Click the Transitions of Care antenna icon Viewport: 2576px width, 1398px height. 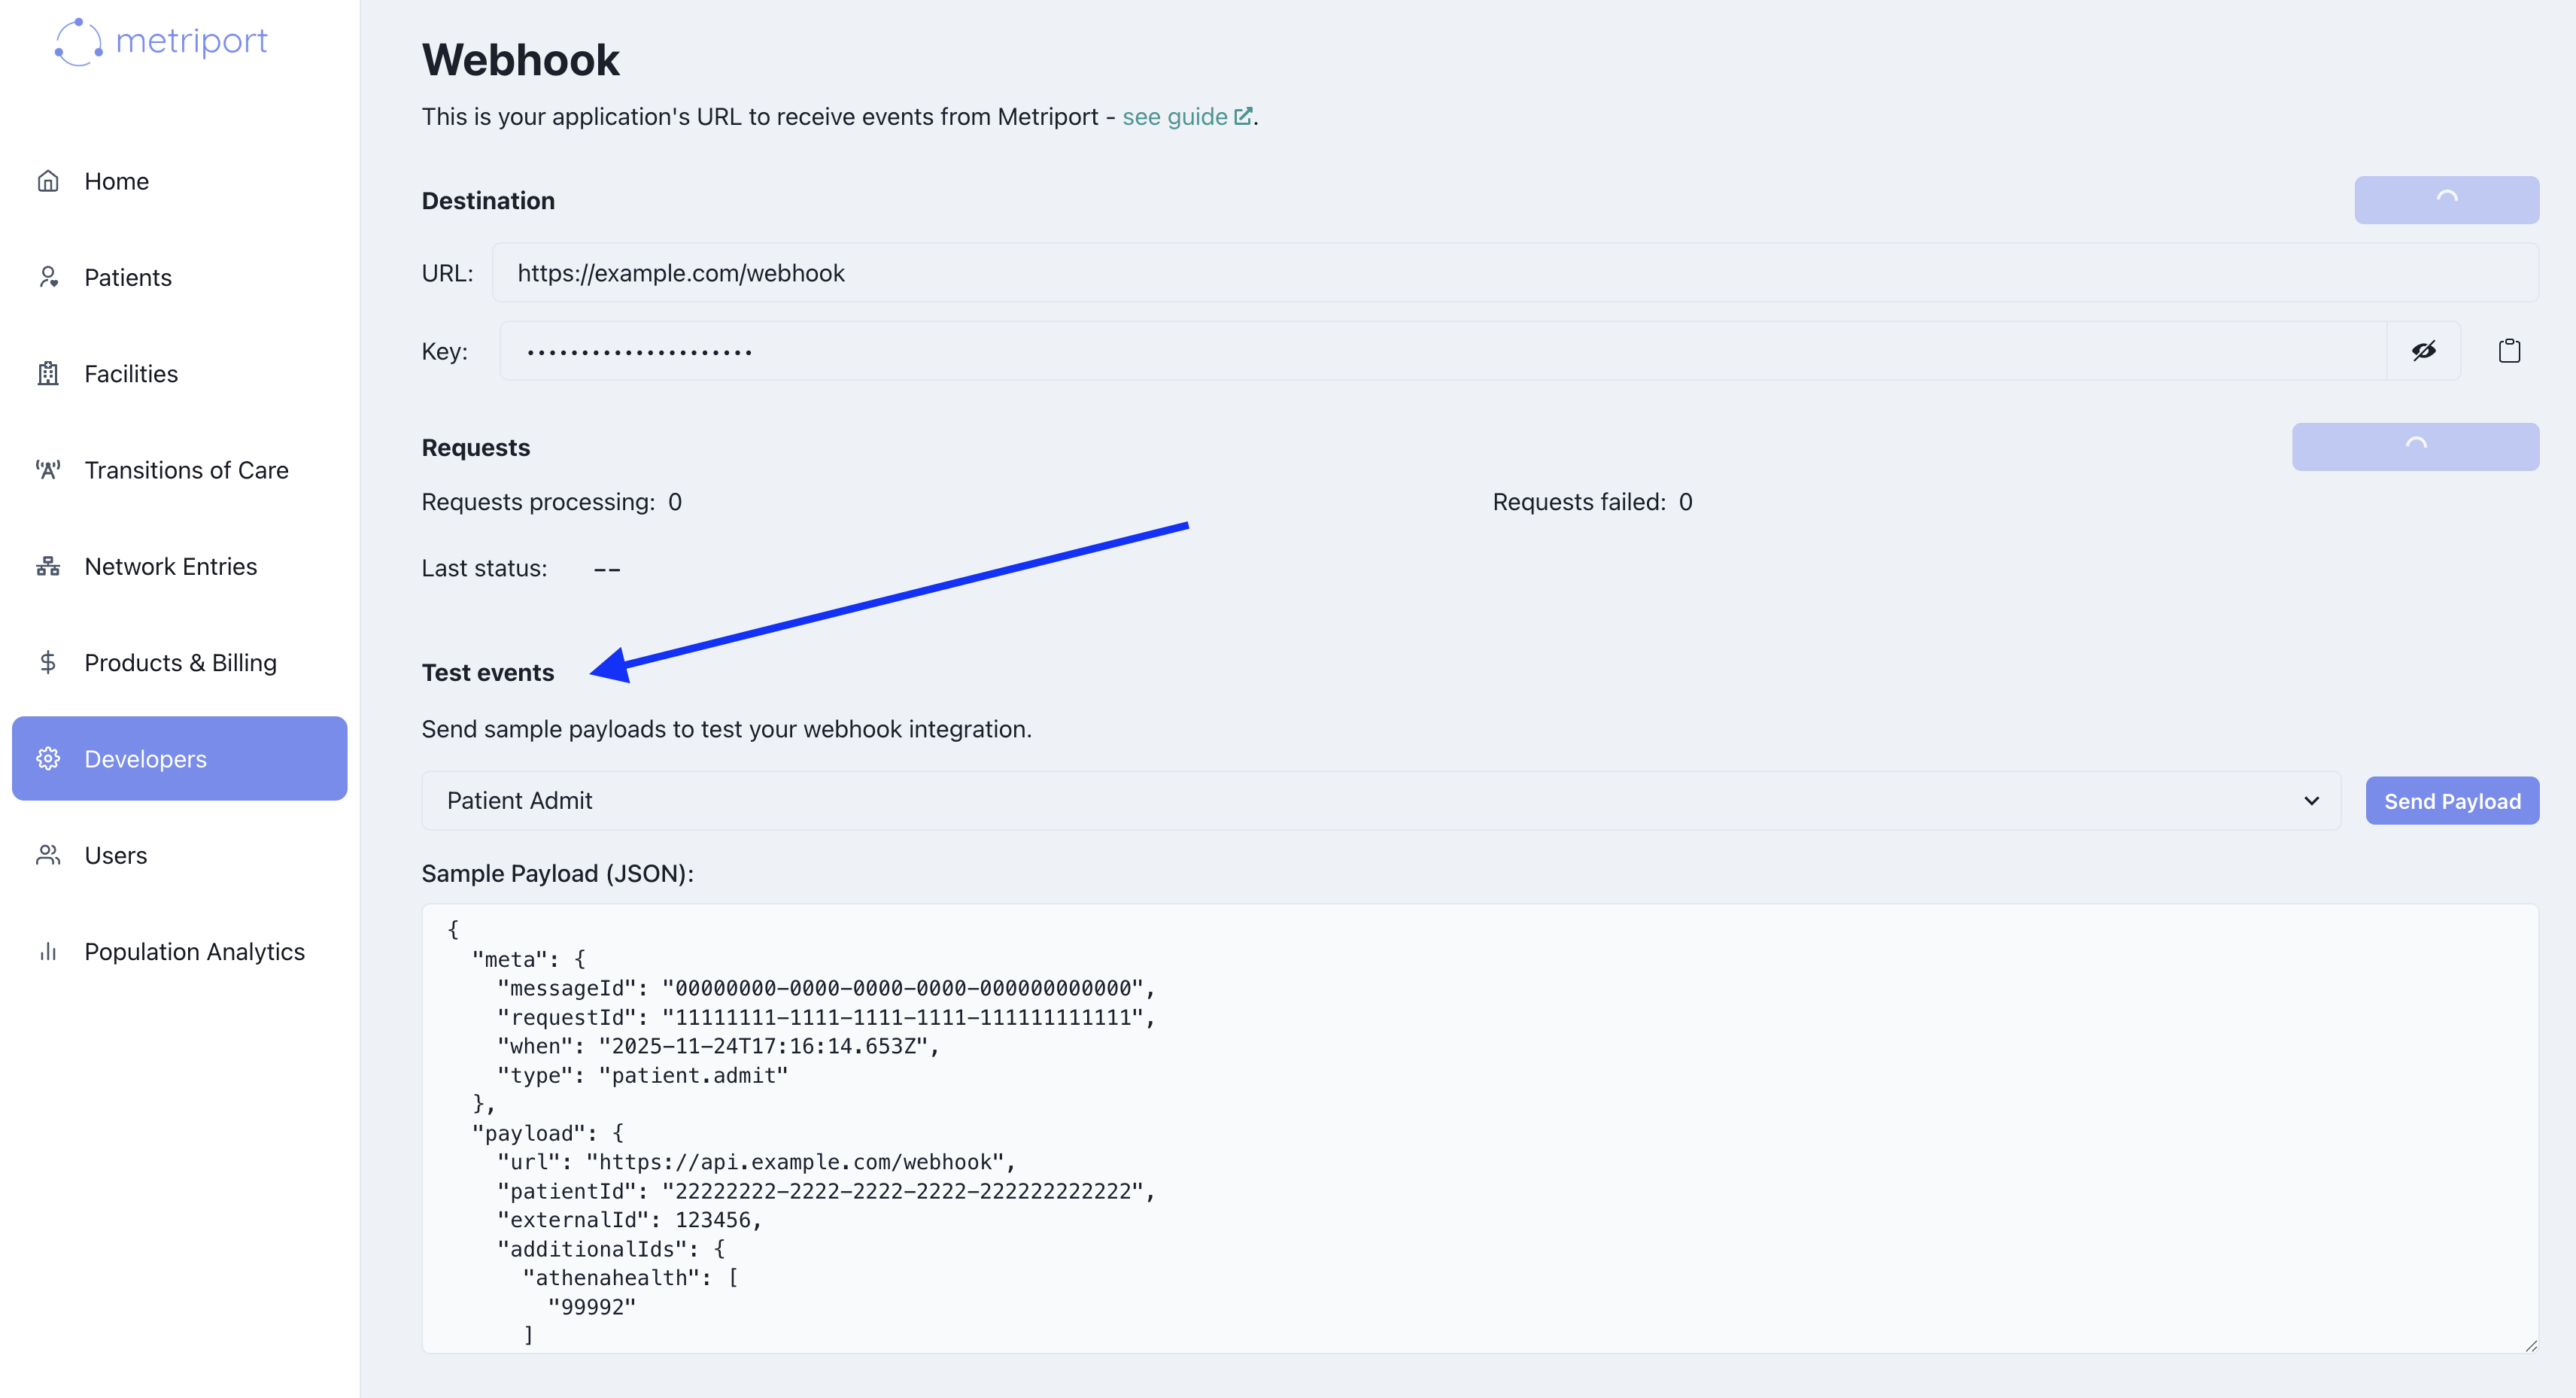(48, 470)
